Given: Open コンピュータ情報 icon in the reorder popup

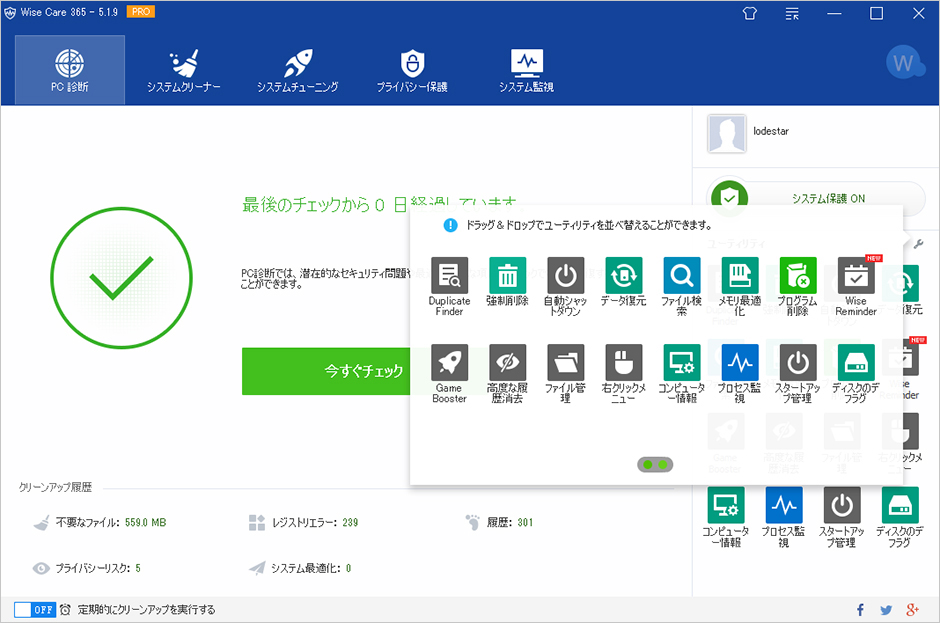Looking at the screenshot, I should [682, 363].
